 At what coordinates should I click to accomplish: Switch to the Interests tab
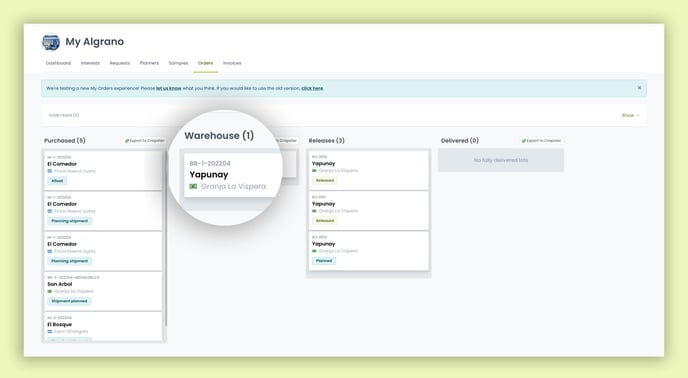click(x=90, y=63)
